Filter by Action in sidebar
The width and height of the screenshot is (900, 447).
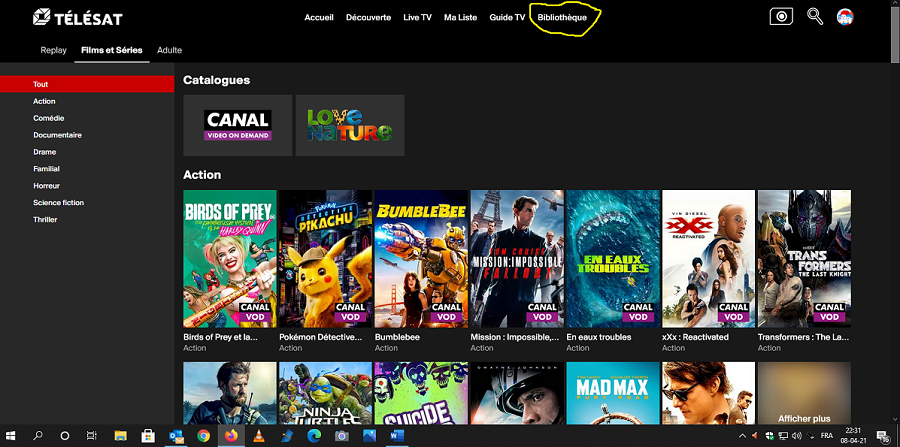click(44, 101)
